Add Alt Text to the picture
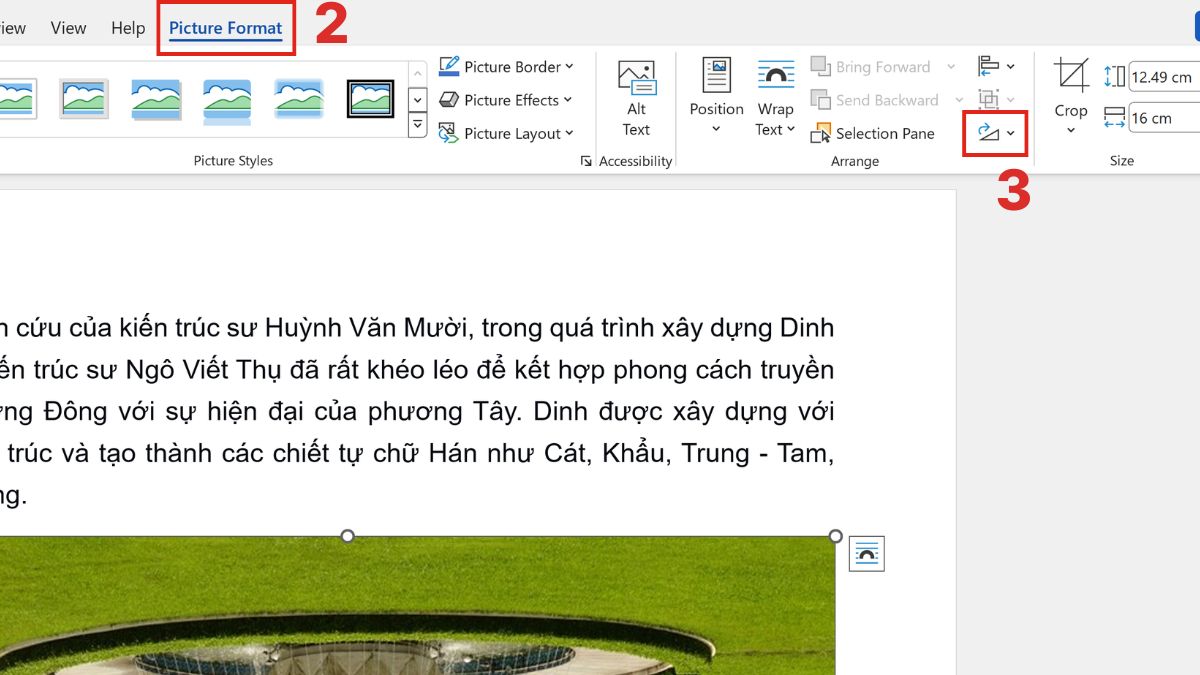 pos(636,99)
